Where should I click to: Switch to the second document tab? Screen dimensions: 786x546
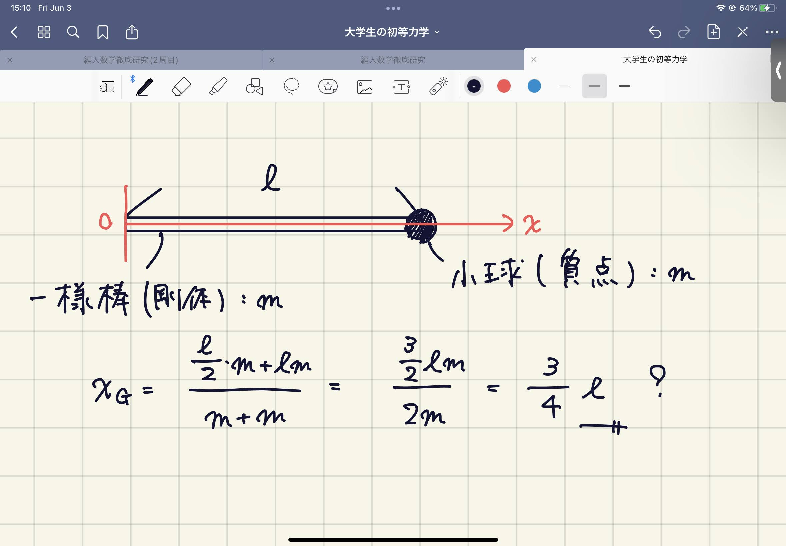(393, 60)
